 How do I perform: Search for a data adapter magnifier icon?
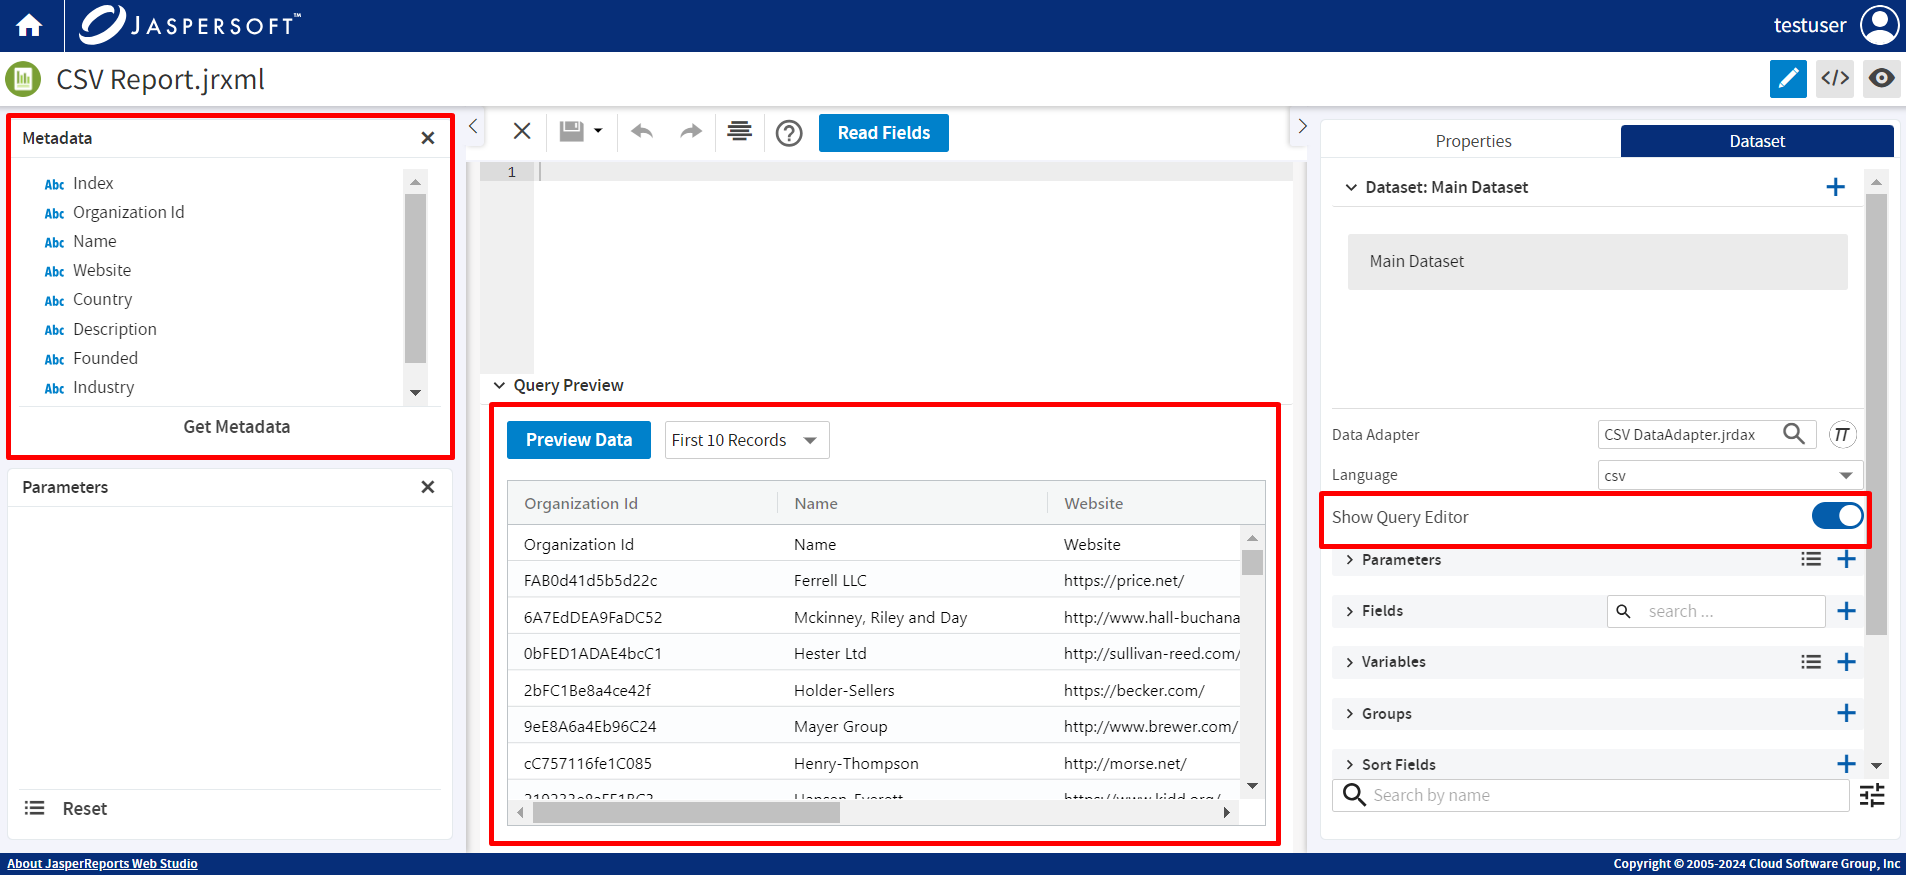click(x=1794, y=434)
